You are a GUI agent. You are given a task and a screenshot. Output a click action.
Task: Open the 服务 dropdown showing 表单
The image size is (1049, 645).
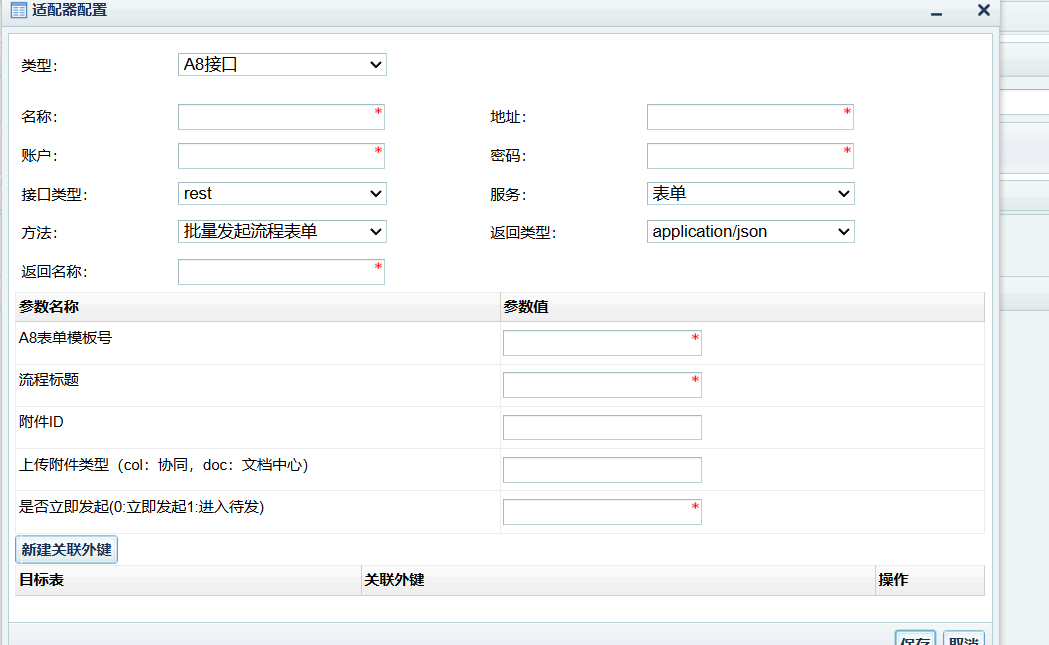(750, 194)
